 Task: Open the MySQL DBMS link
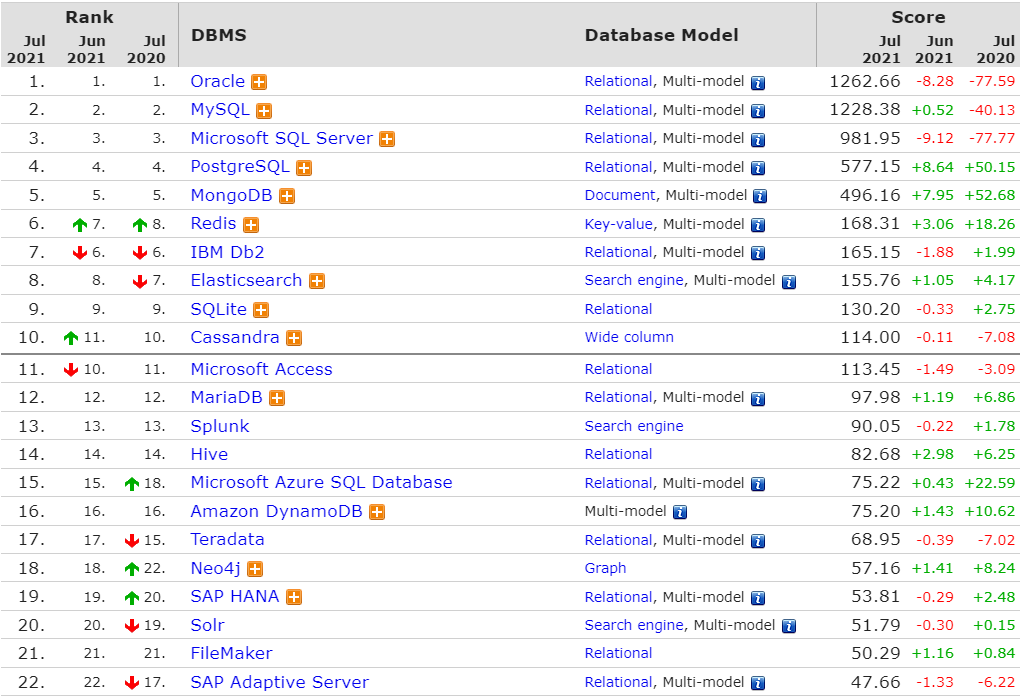coord(220,109)
